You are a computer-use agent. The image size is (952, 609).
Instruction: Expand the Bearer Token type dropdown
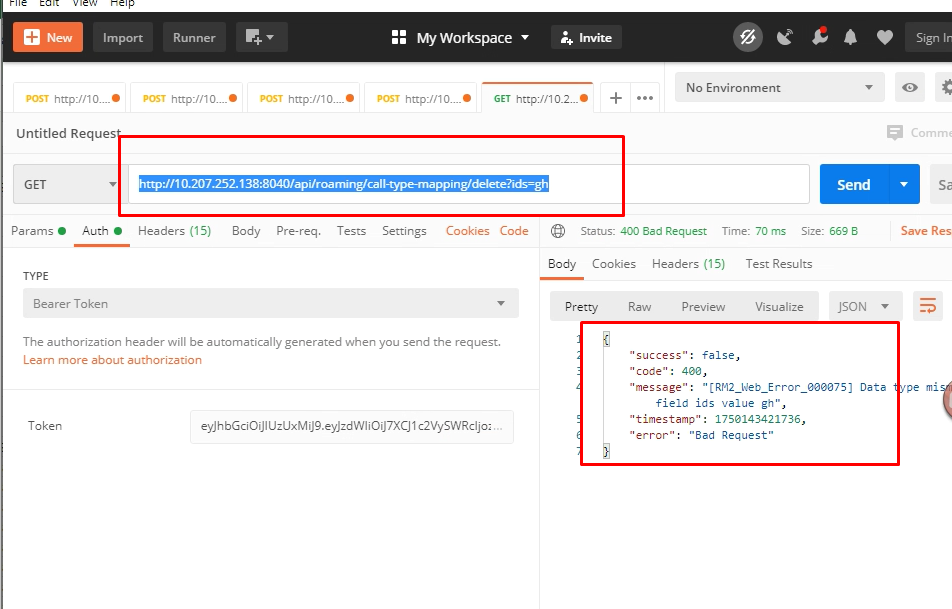(270, 304)
